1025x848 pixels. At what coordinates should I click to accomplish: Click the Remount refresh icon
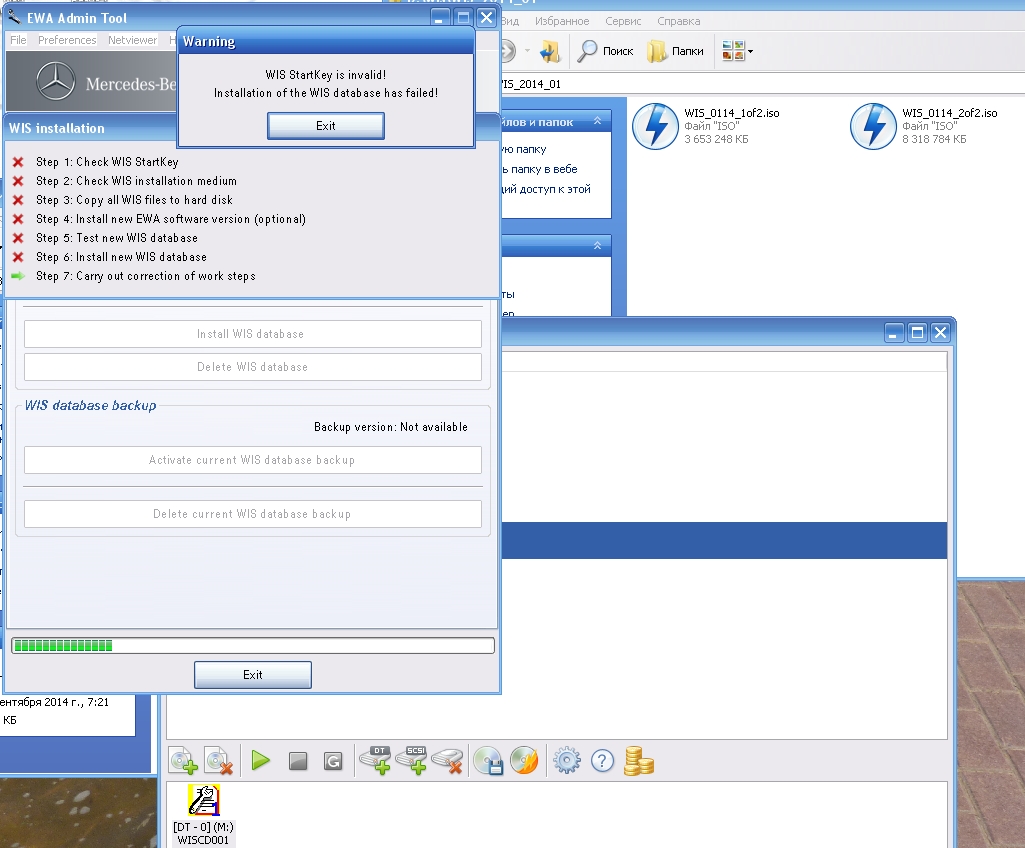coord(333,761)
